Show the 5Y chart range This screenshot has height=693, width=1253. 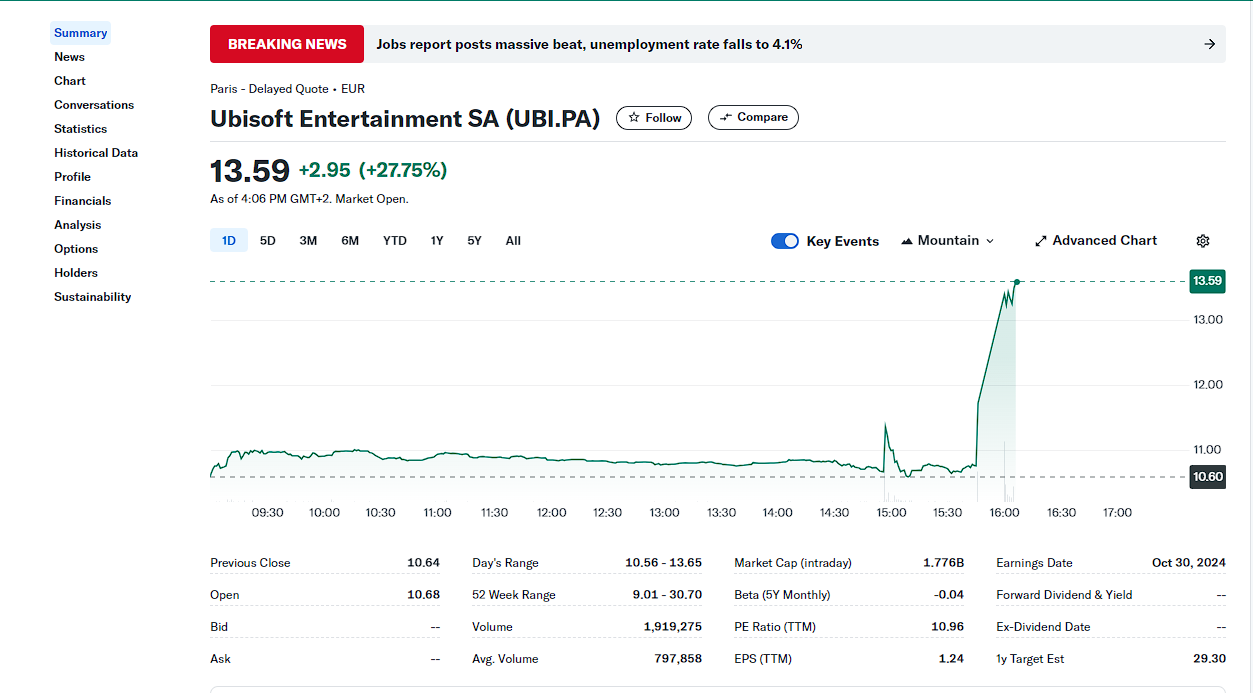[474, 241]
